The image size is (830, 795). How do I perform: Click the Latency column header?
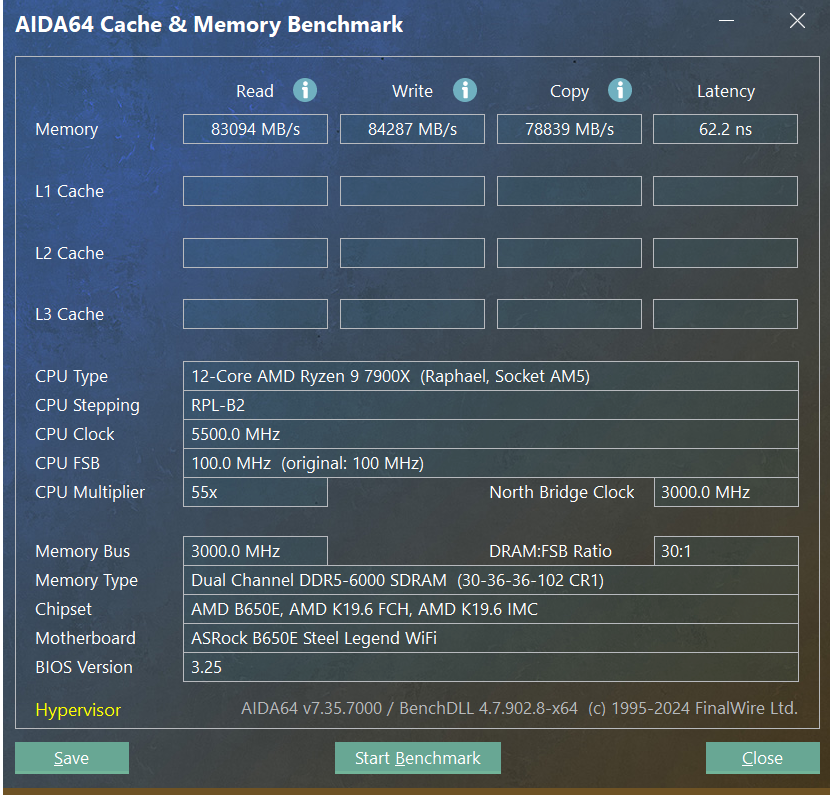(x=726, y=92)
